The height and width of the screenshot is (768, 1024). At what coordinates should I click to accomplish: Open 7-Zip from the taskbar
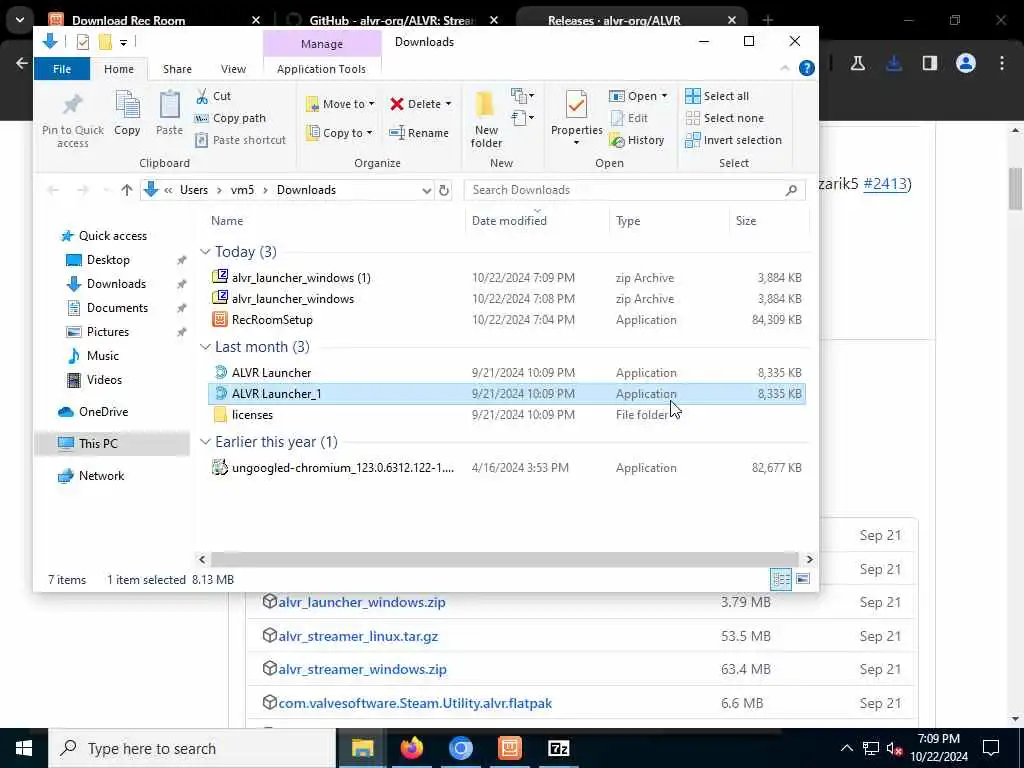(x=558, y=748)
